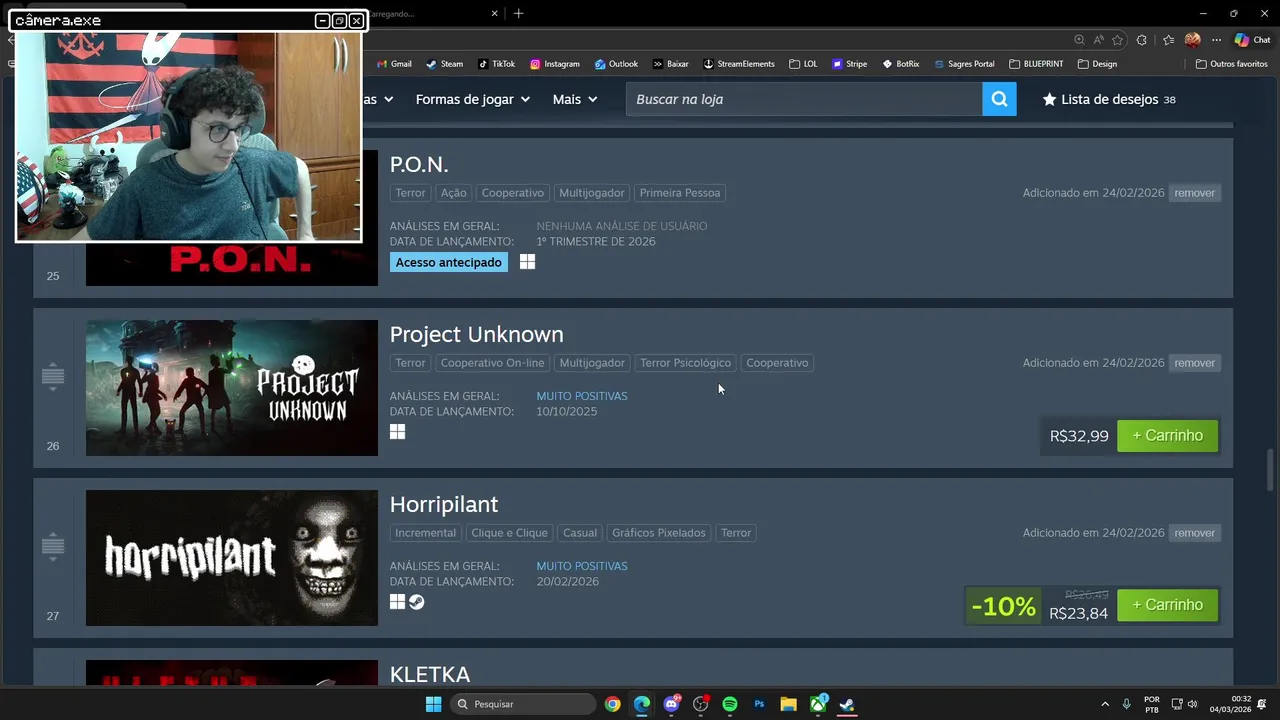Open the BLUEPRINT bookmarks folder

1036,64
